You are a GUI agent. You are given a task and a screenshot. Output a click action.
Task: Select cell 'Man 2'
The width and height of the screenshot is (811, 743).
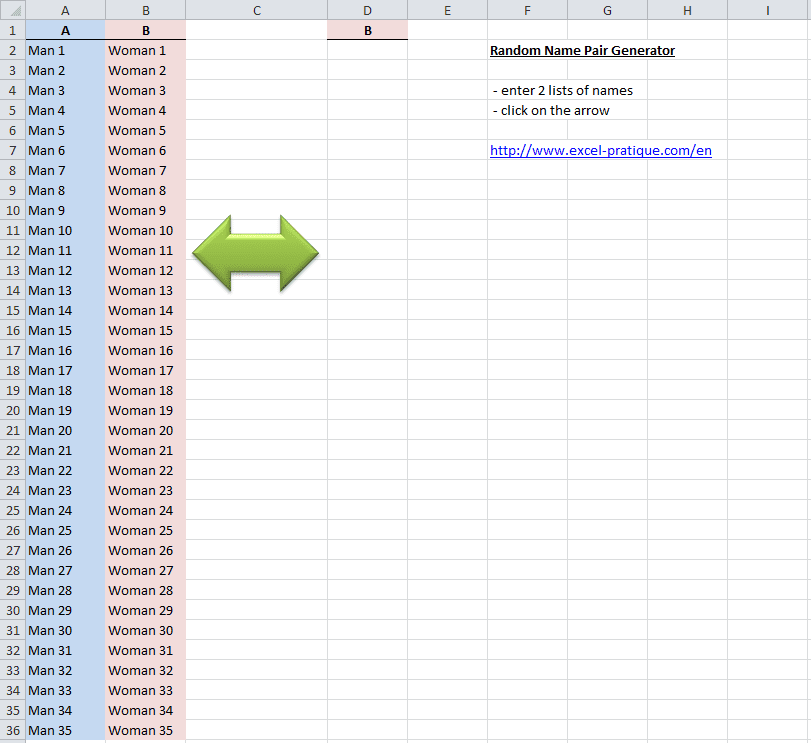(65, 70)
